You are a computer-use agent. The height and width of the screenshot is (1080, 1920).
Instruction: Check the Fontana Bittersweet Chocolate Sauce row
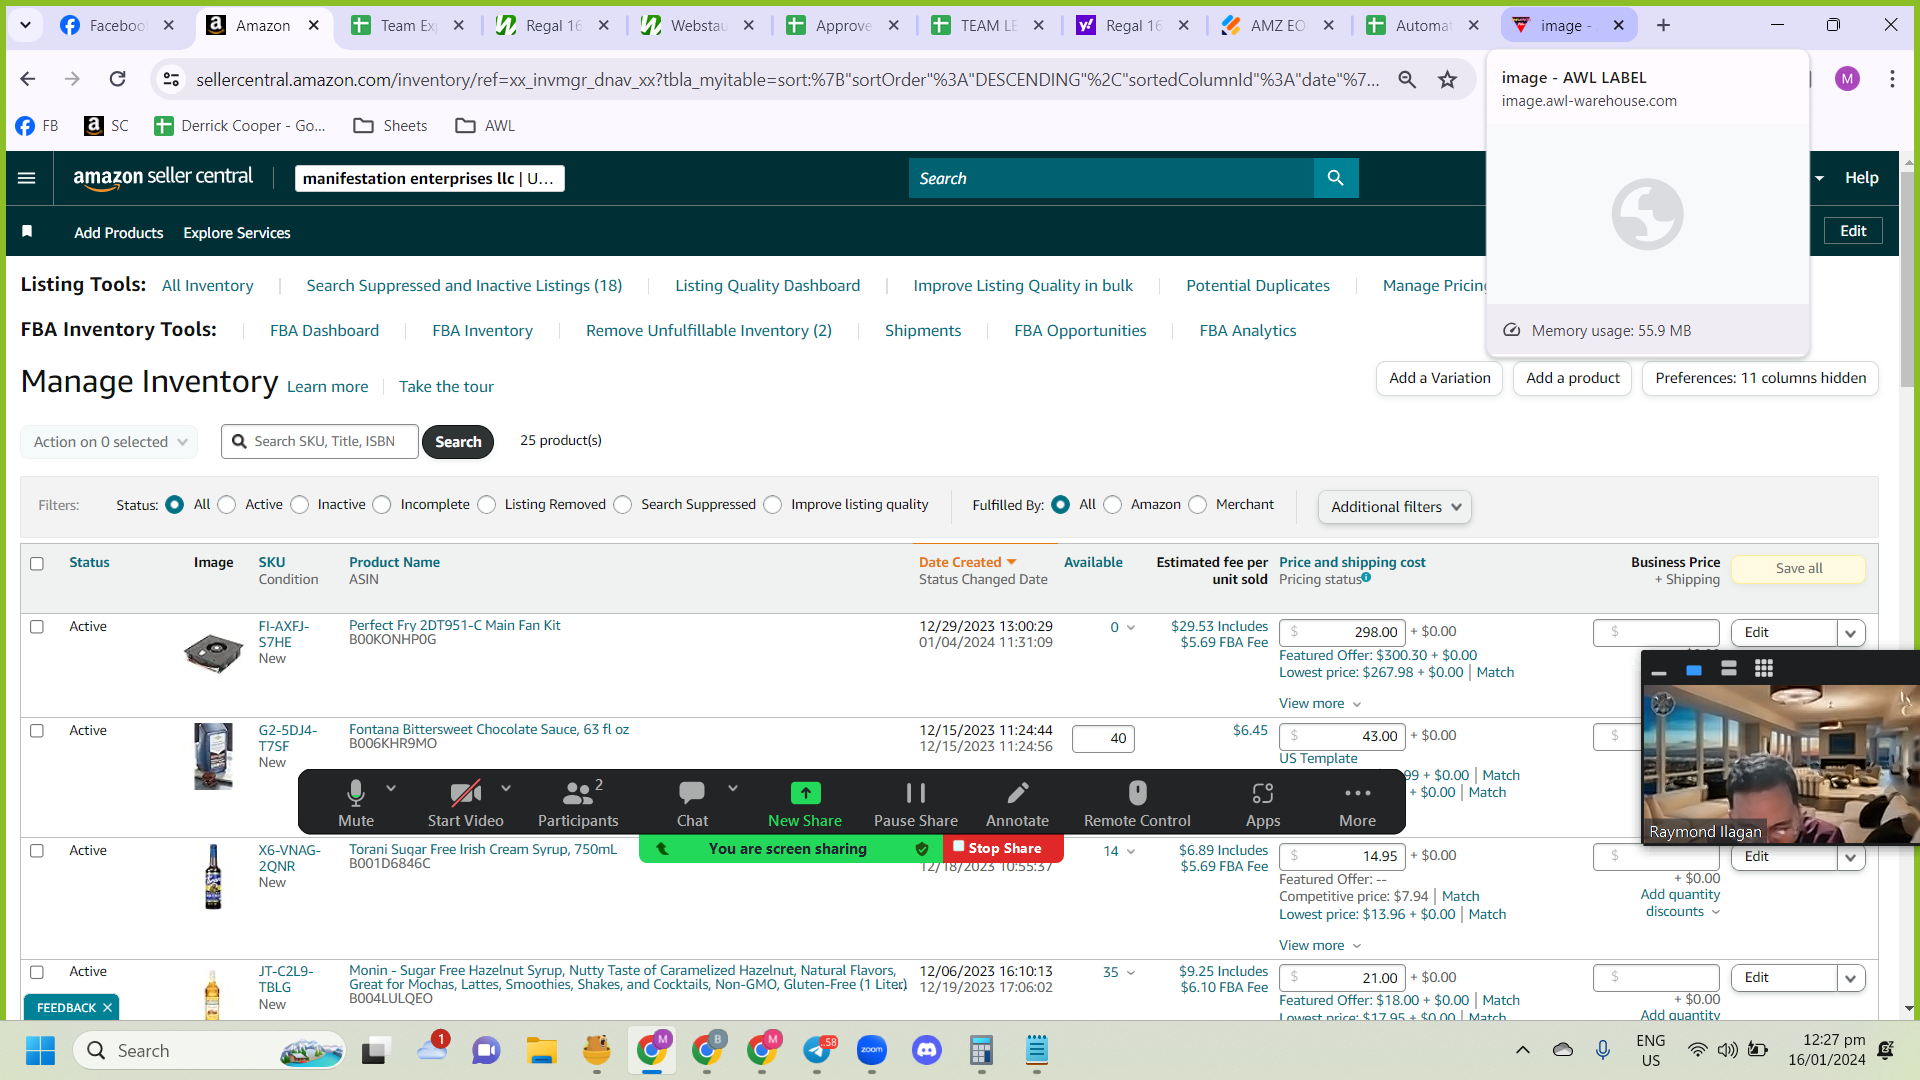(37, 731)
